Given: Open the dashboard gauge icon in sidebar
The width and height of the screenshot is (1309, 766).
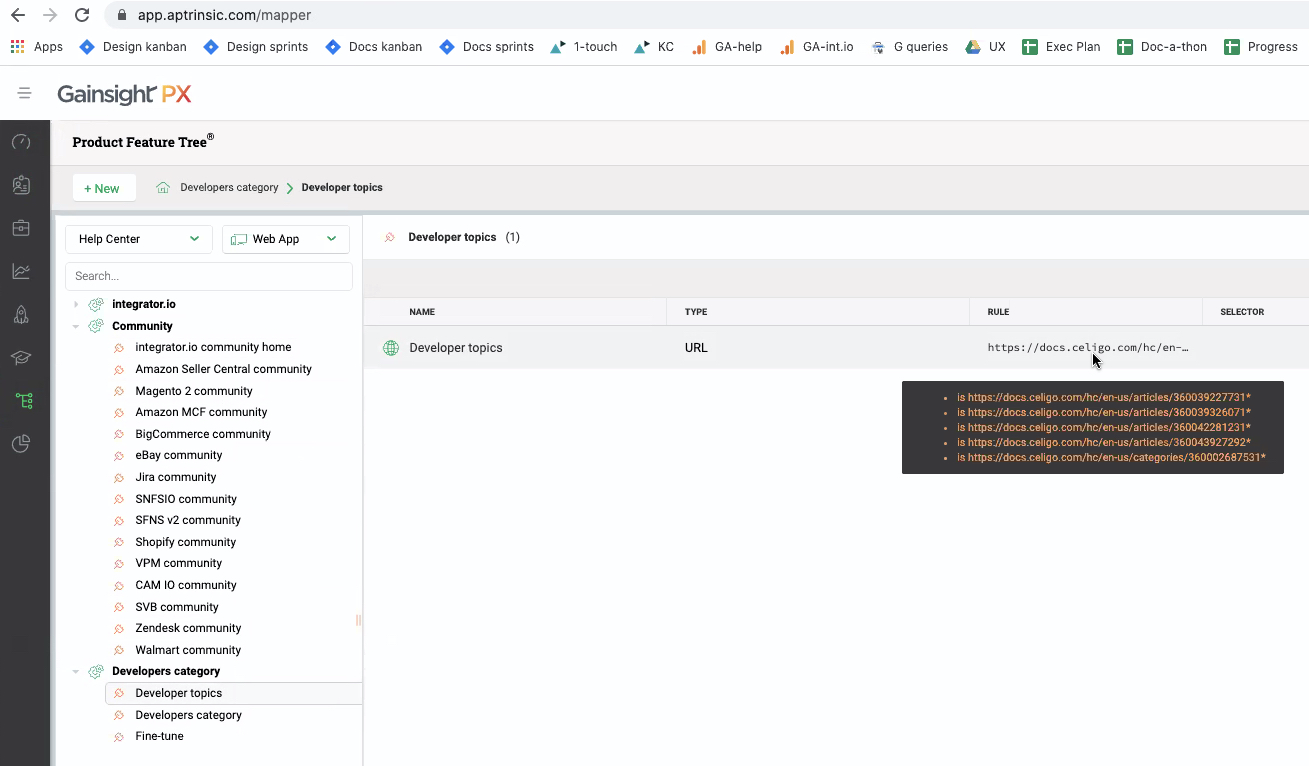Looking at the screenshot, I should [21, 142].
